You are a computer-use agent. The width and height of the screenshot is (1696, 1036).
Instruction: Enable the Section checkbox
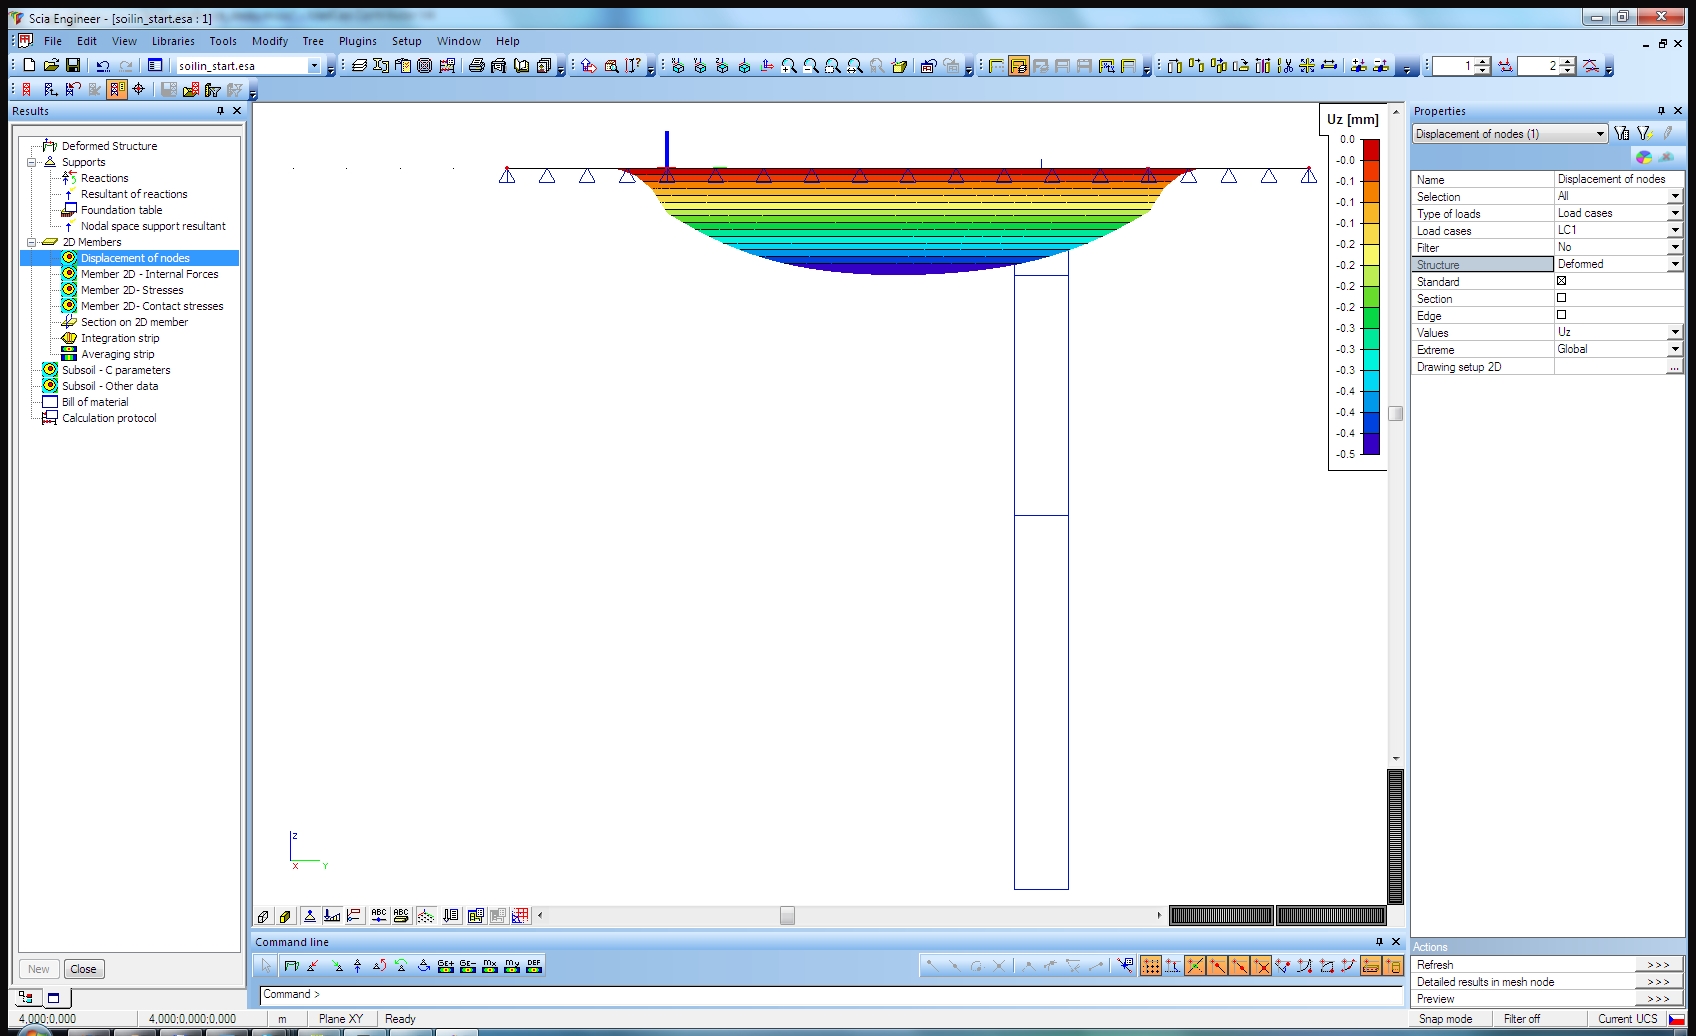click(1561, 298)
